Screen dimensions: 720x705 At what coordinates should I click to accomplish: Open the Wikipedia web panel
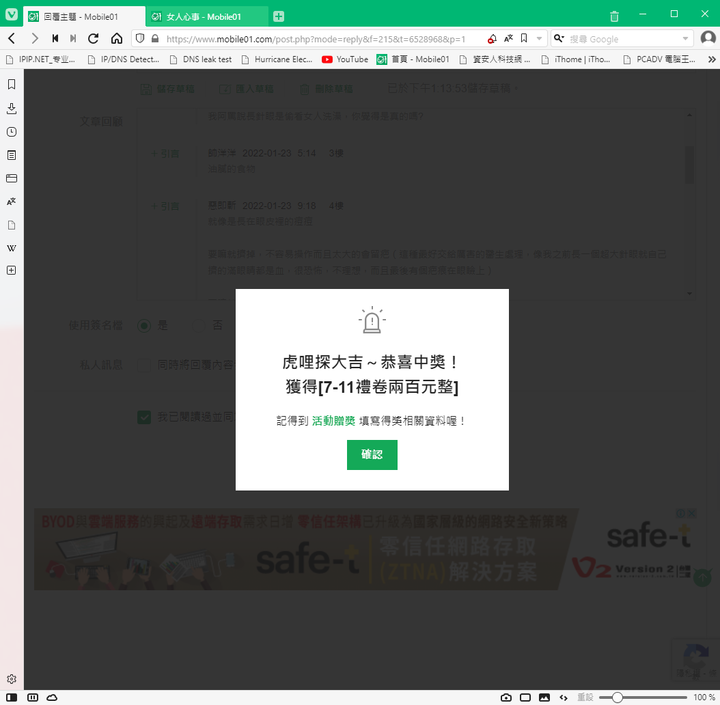pos(11,248)
